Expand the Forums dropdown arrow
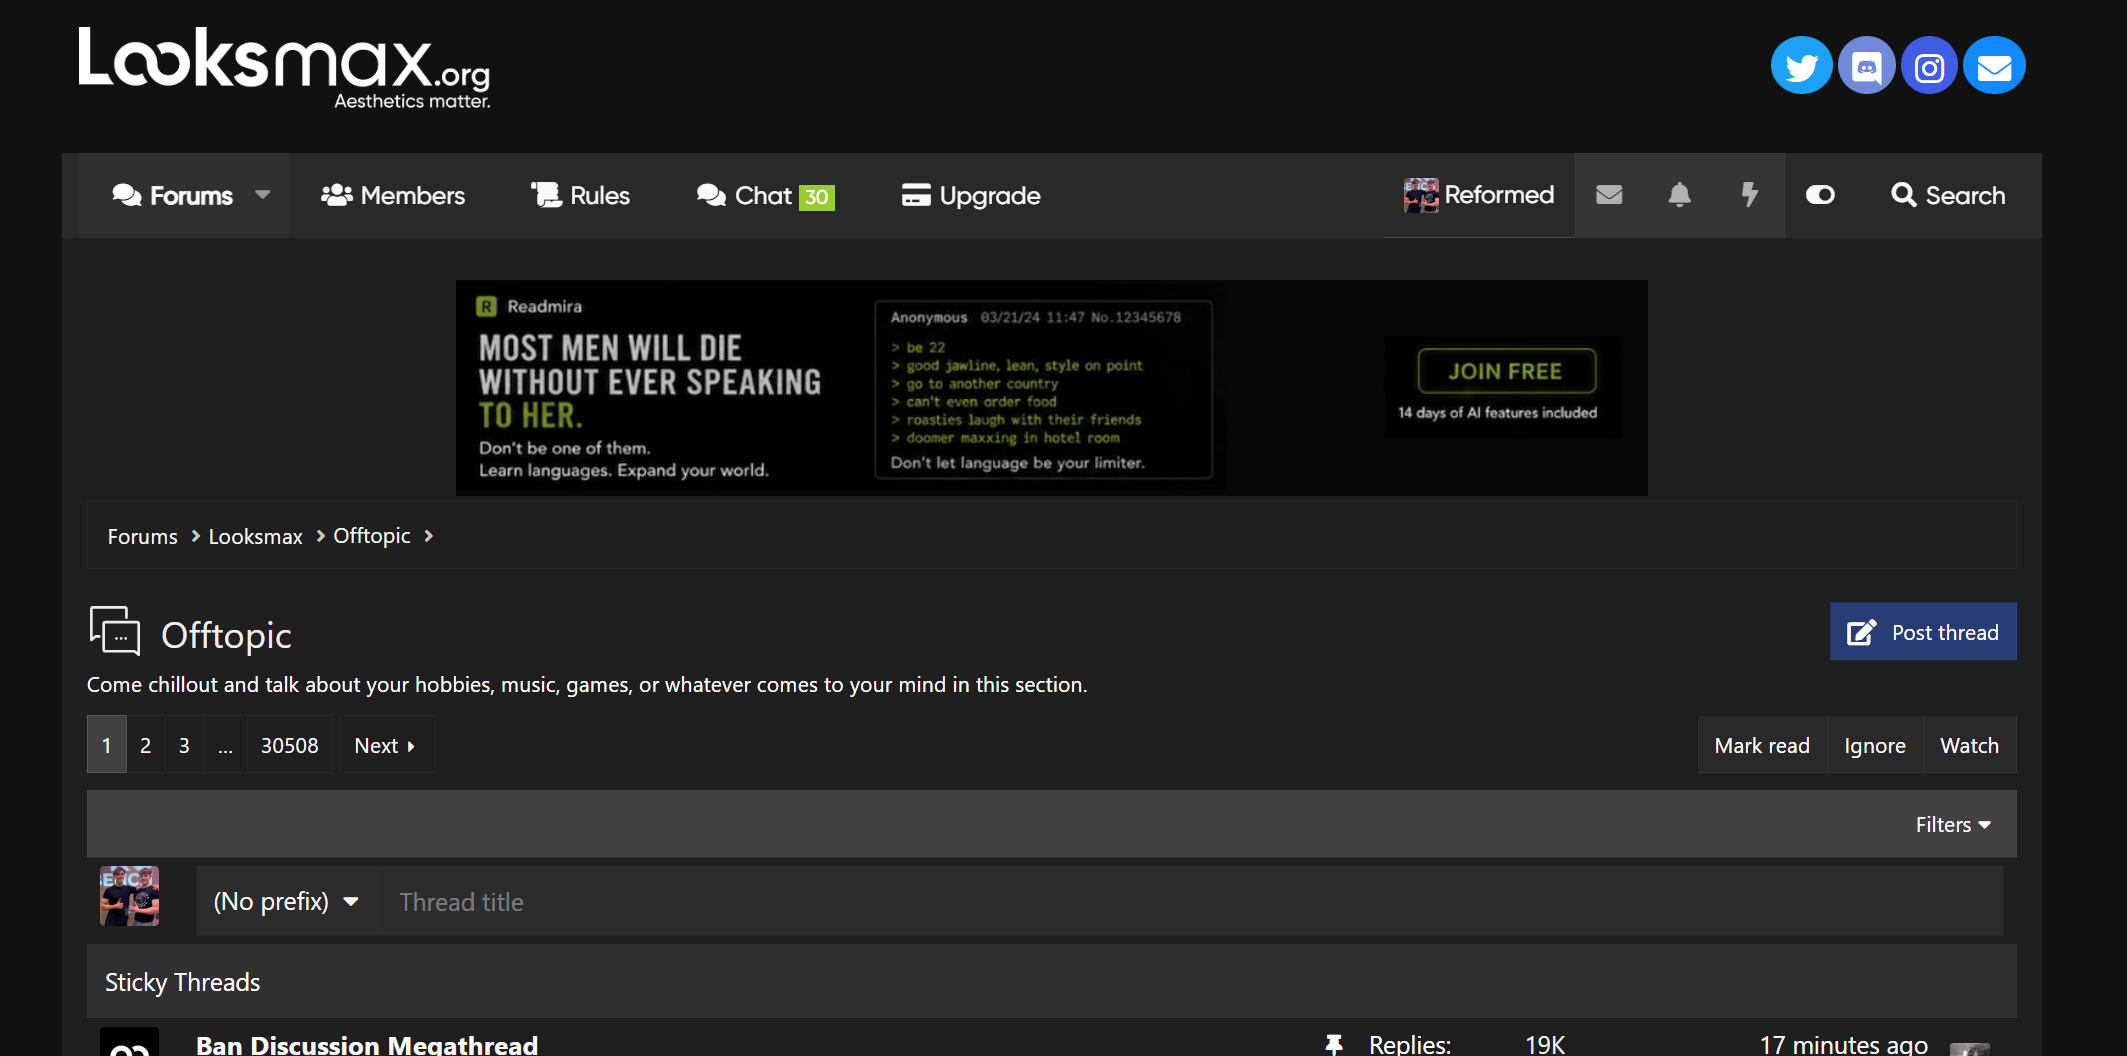The image size is (2127, 1056). [263, 195]
